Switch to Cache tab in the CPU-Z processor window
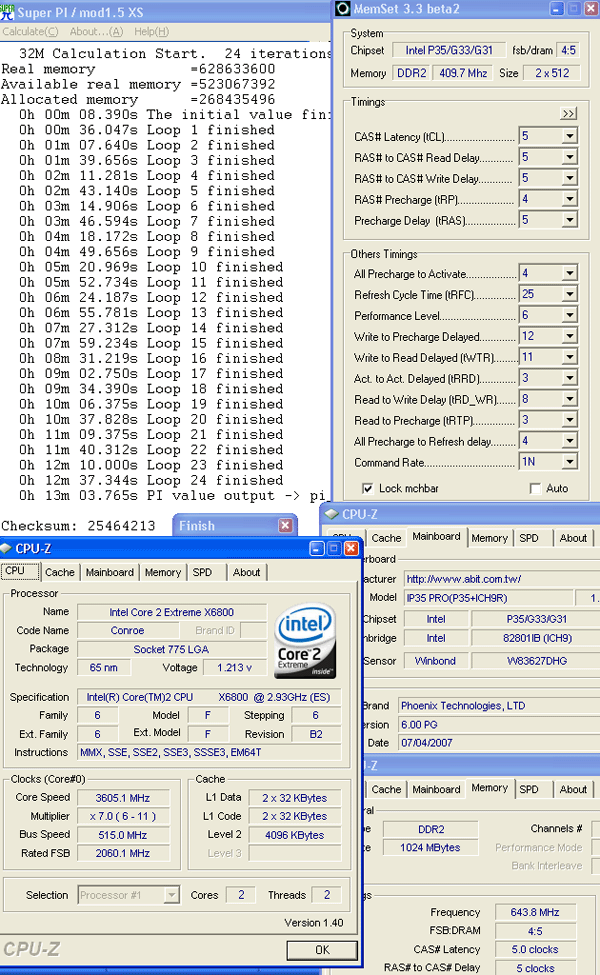The height and width of the screenshot is (975, 600). 59,573
